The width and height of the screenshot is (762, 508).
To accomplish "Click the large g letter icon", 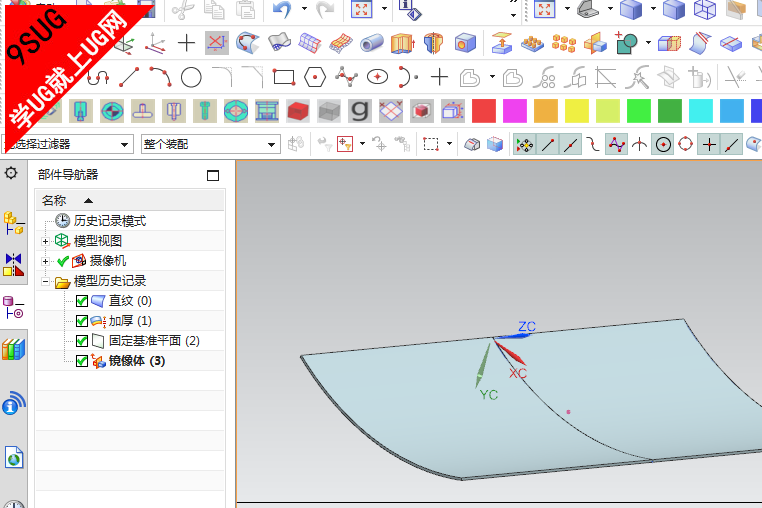I will pyautogui.click(x=360, y=111).
